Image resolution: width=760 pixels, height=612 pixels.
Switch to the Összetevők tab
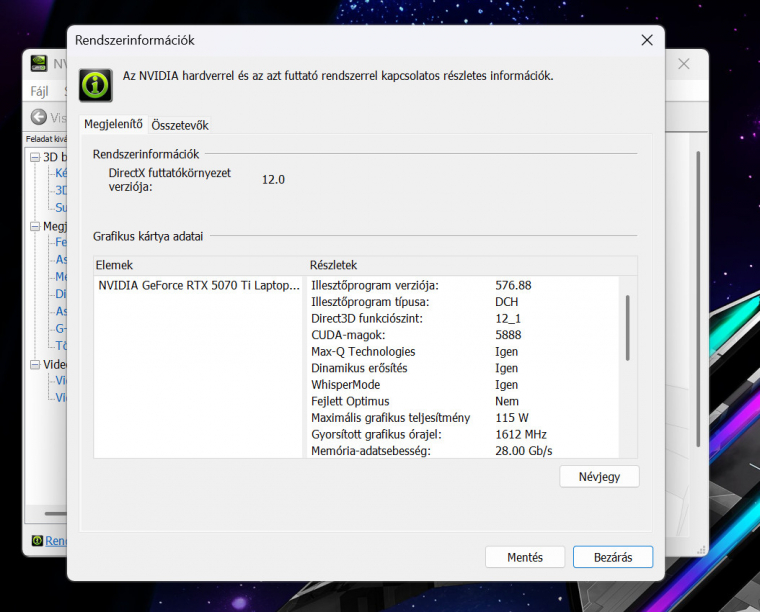(x=180, y=125)
